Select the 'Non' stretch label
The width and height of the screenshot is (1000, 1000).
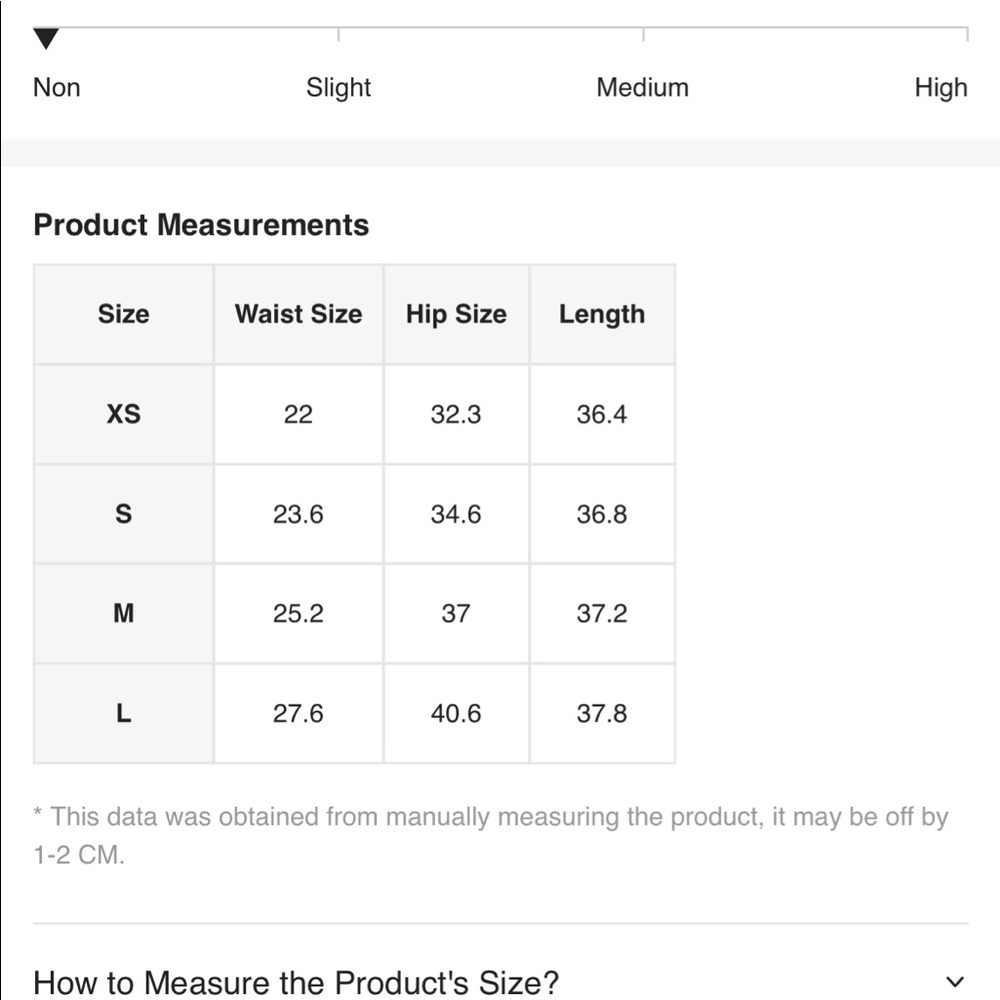[57, 88]
